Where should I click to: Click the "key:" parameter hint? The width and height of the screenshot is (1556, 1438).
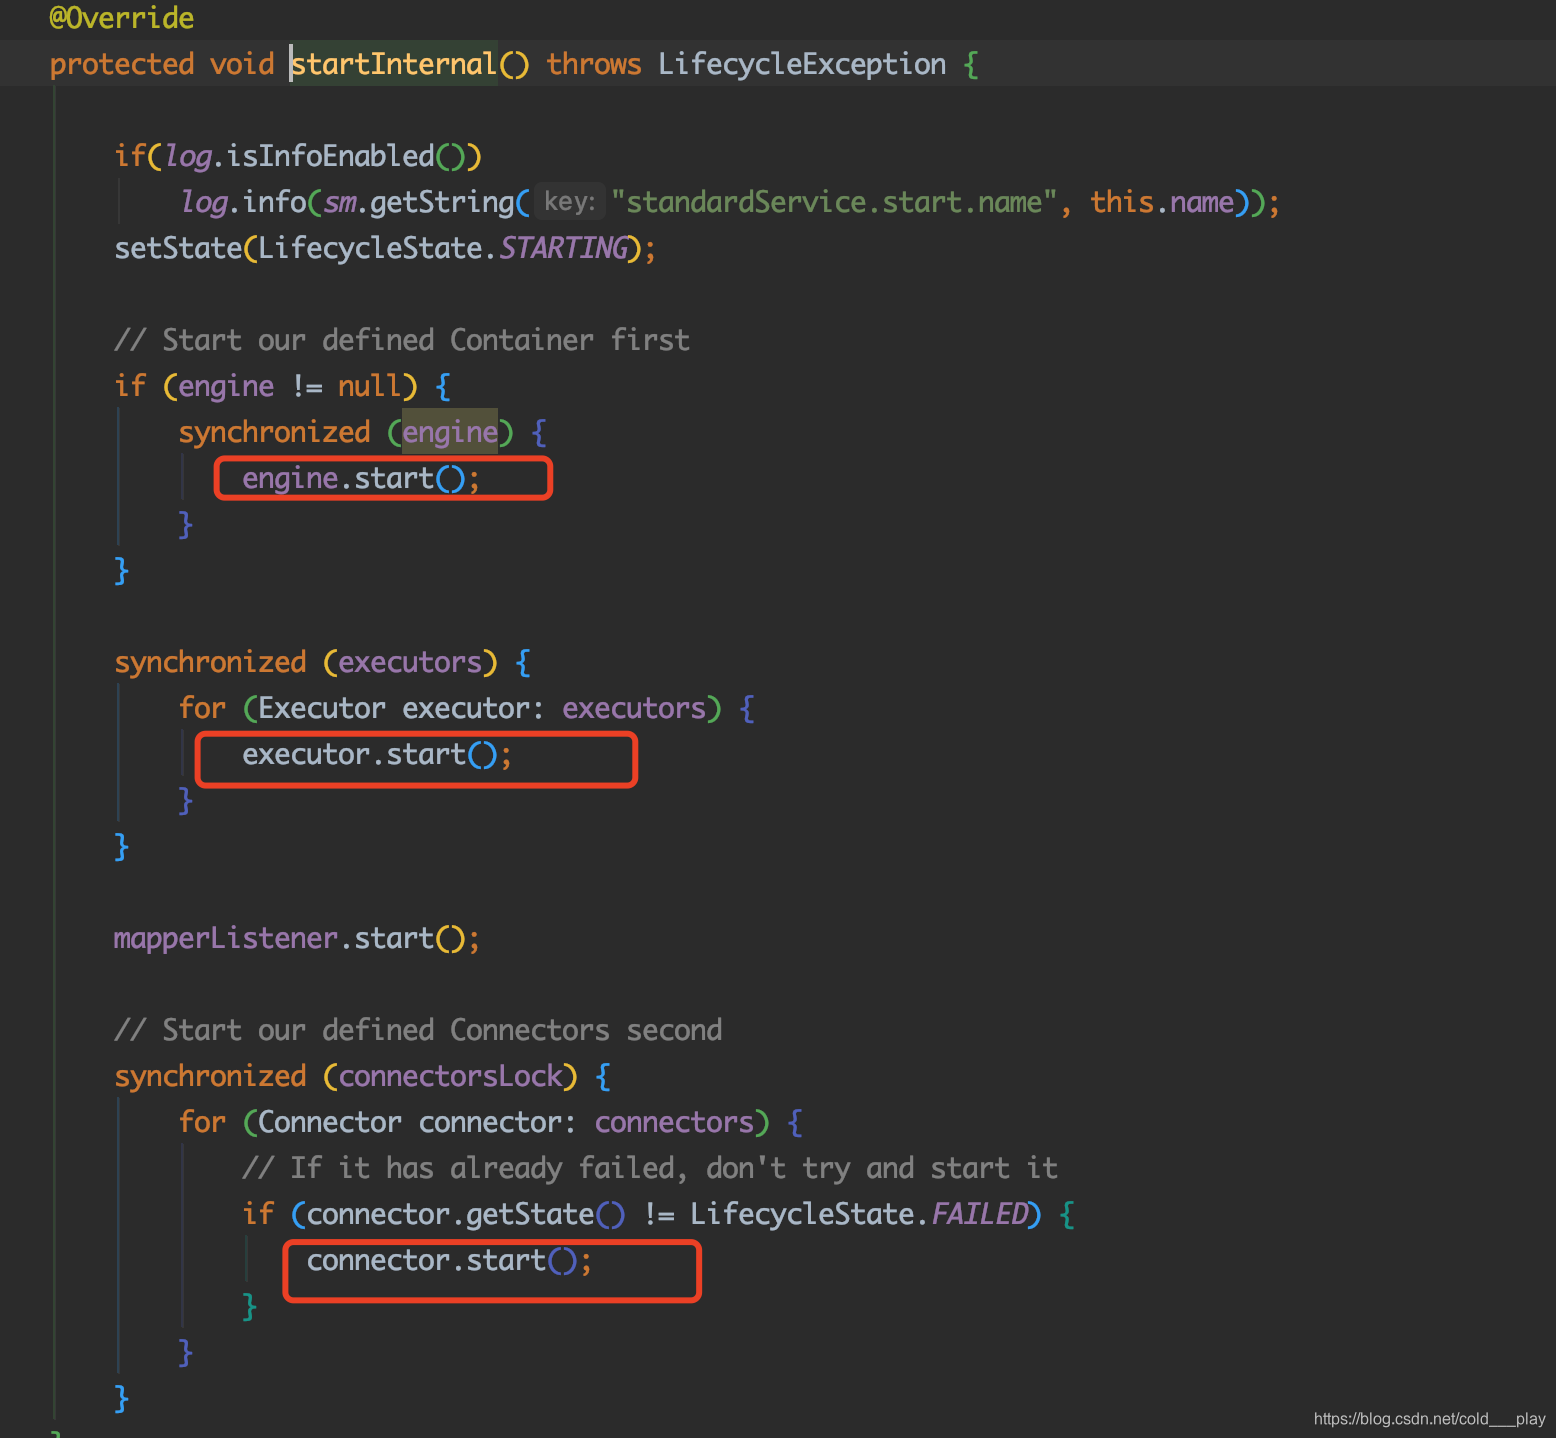coord(569,202)
